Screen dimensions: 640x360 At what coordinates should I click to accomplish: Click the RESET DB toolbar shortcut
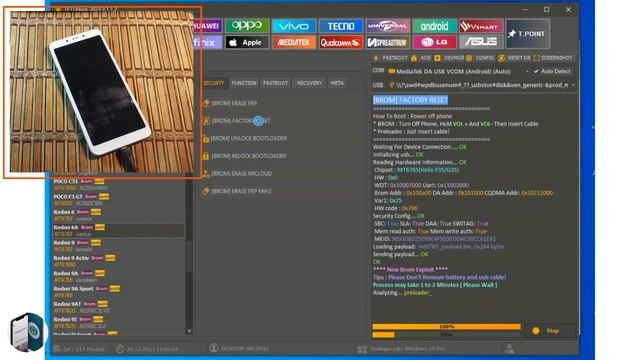click(x=514, y=58)
